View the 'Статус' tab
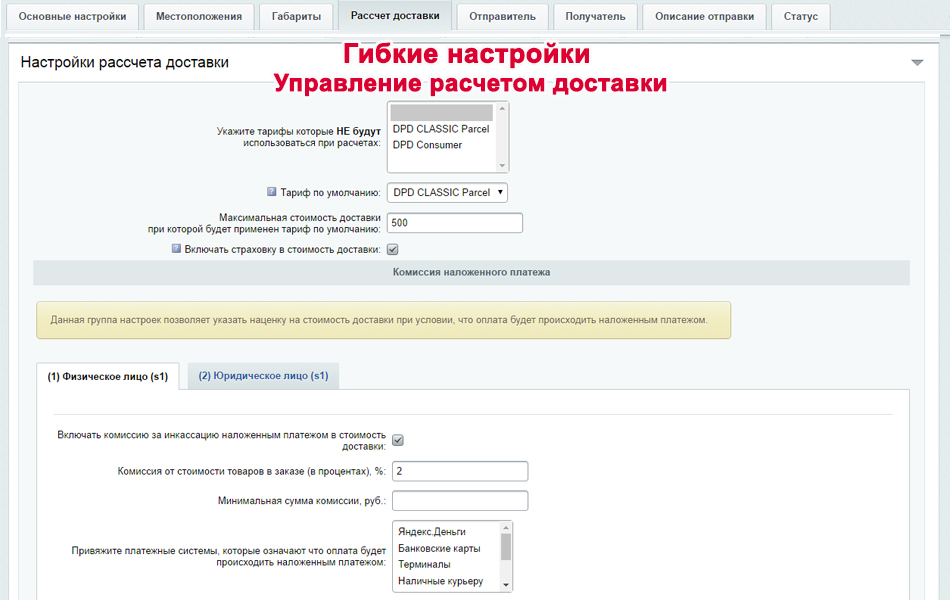 [800, 16]
